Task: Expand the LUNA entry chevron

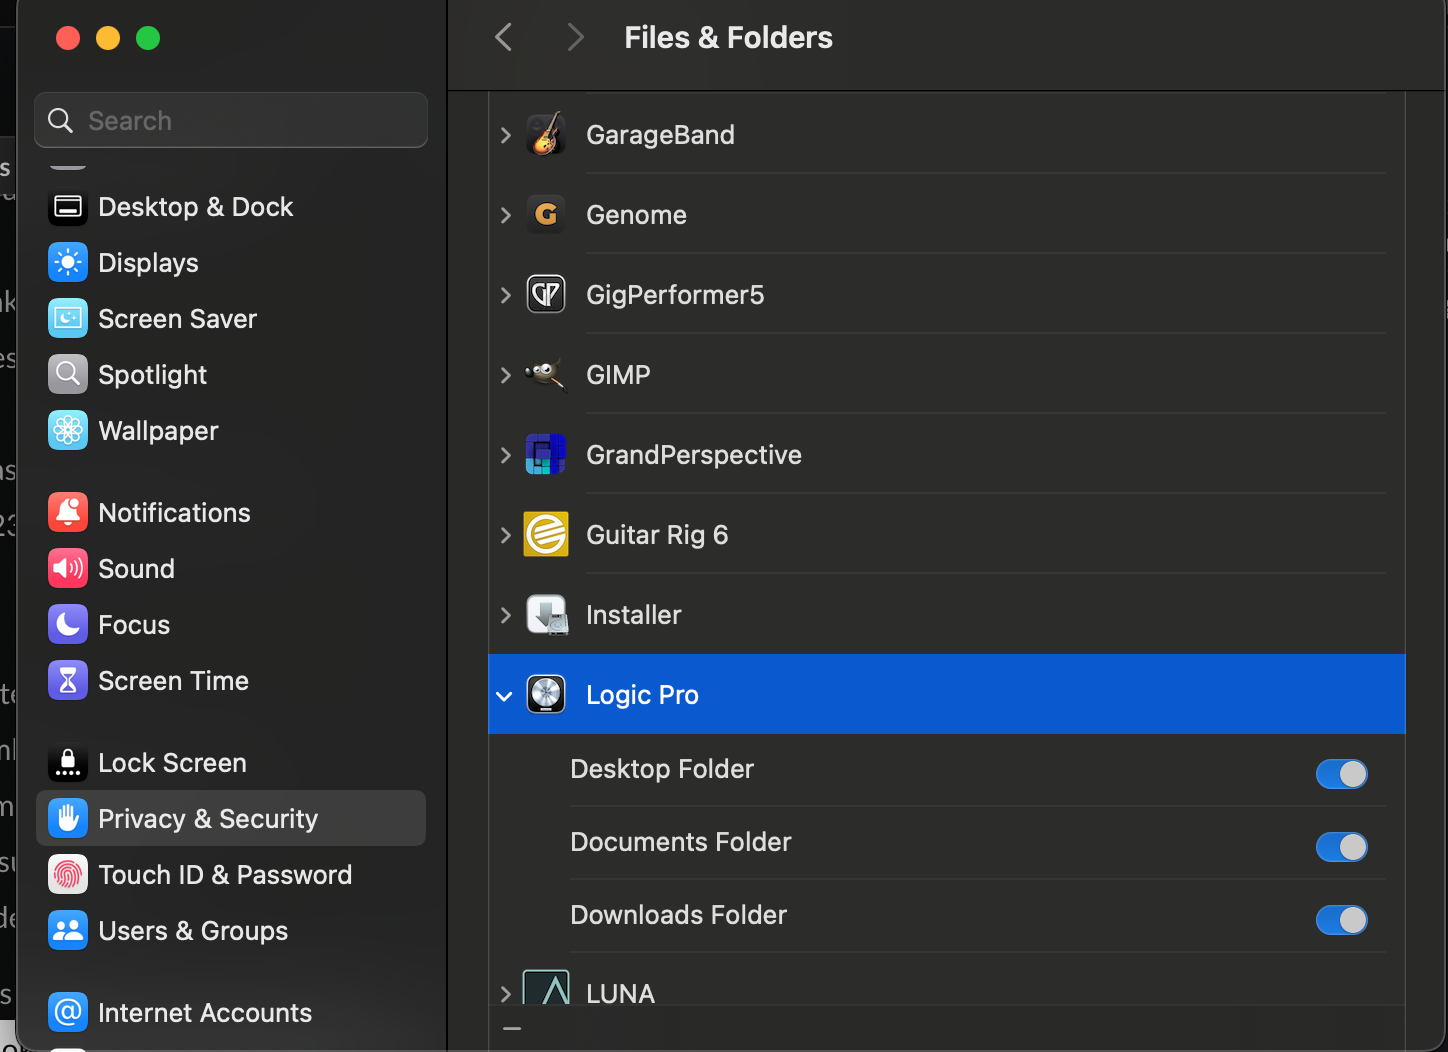Action: 505,994
